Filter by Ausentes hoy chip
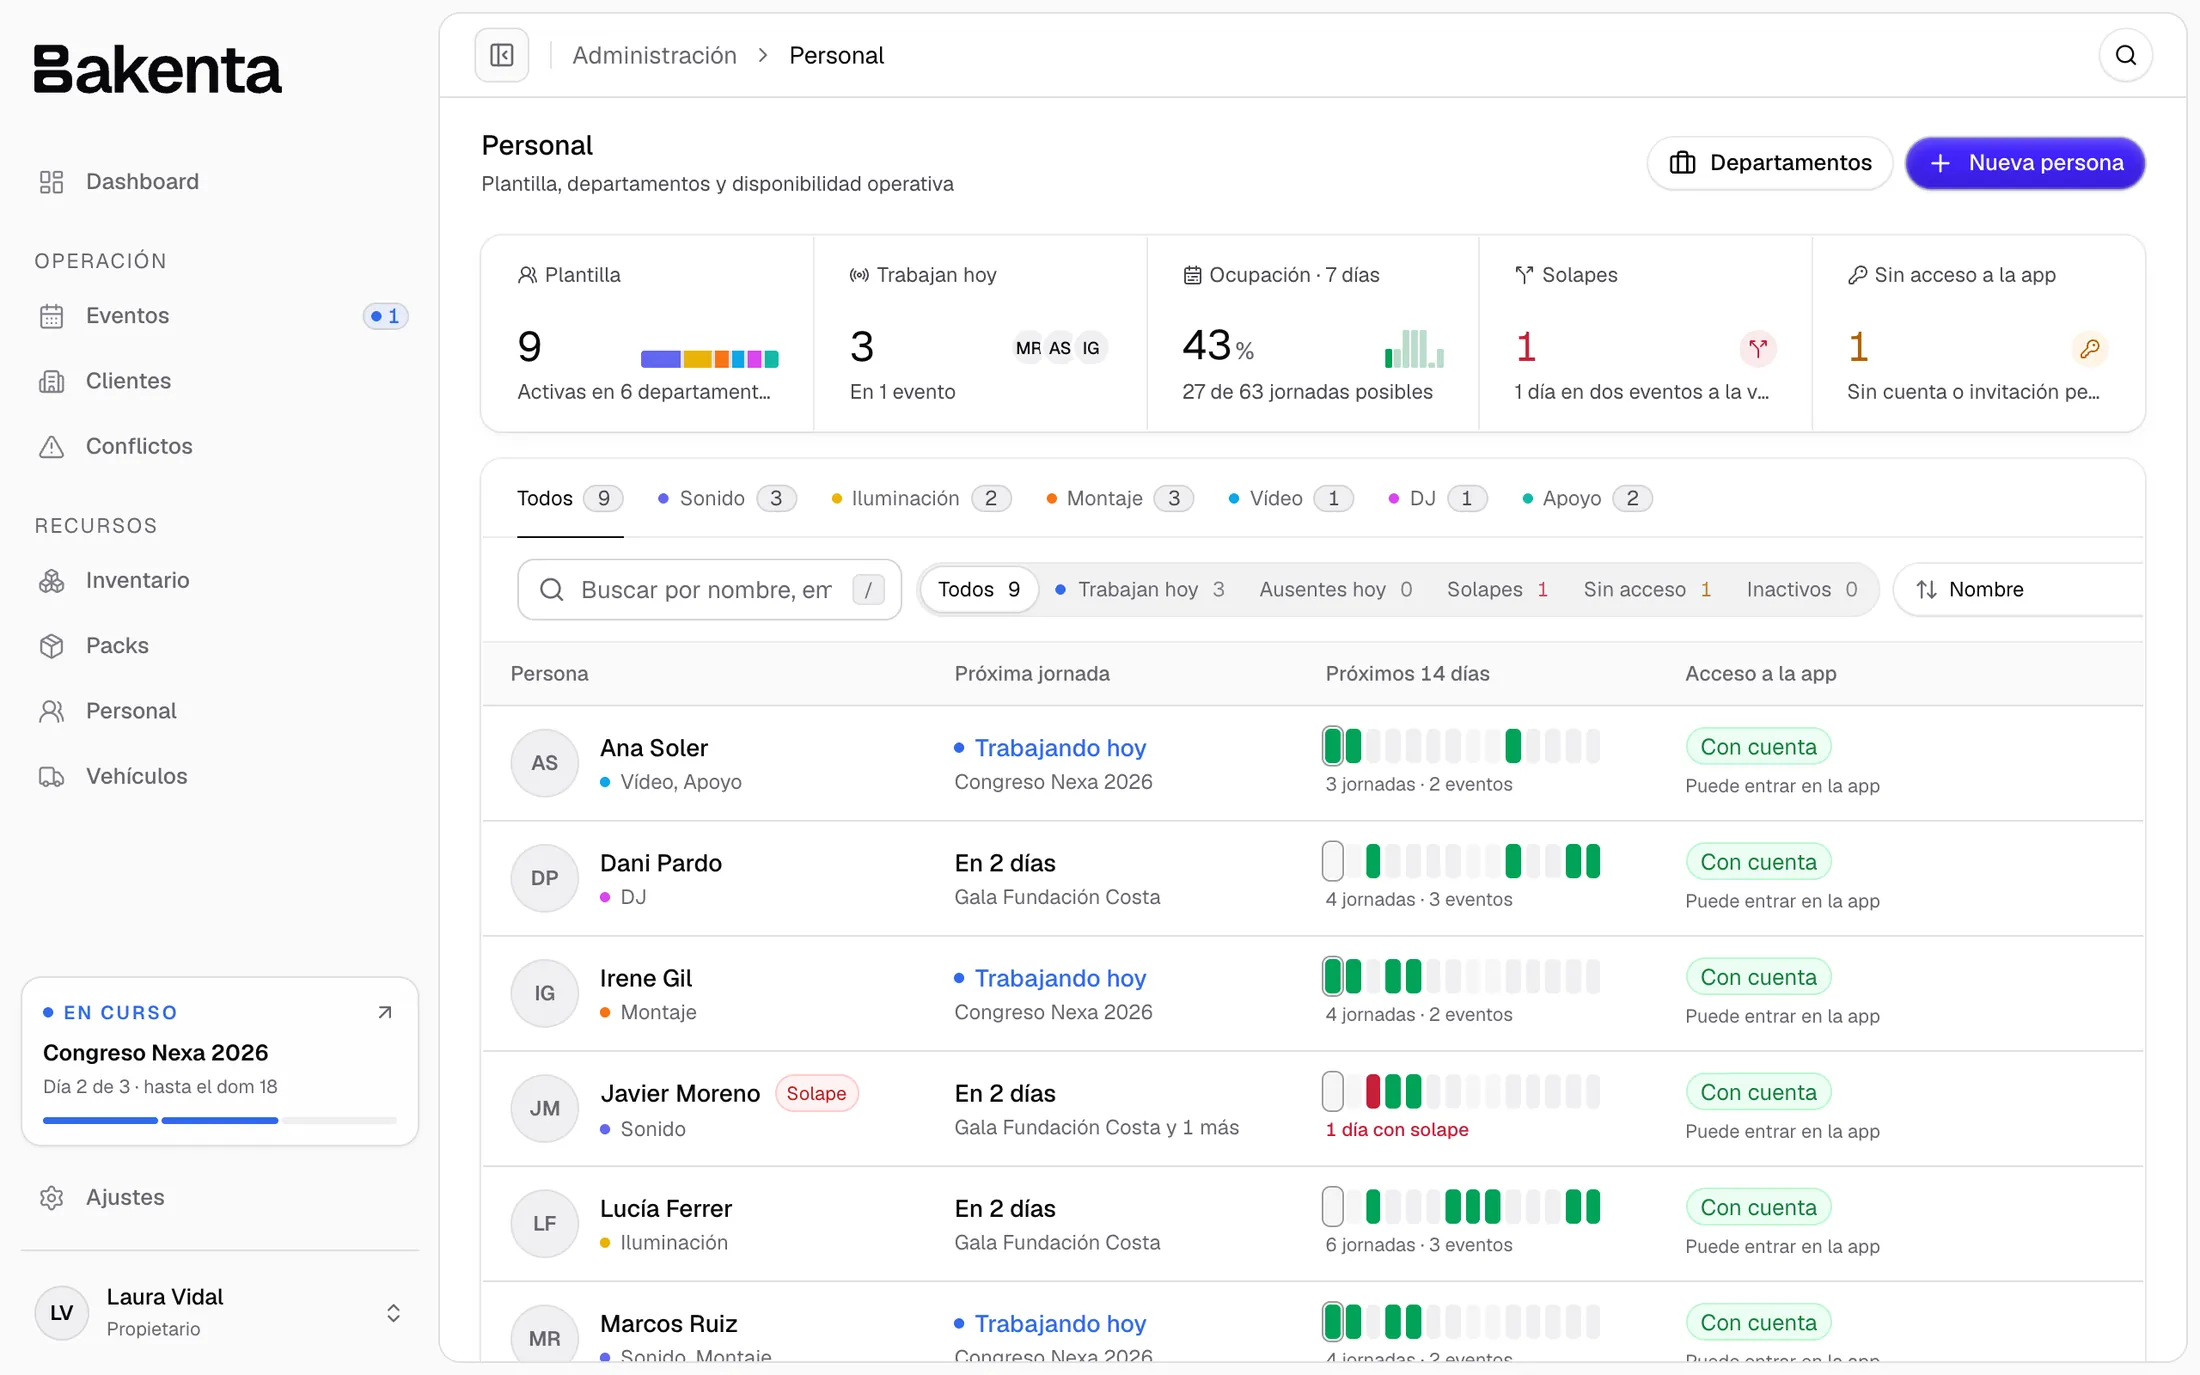Image resolution: width=2200 pixels, height=1375 pixels. (1336, 589)
